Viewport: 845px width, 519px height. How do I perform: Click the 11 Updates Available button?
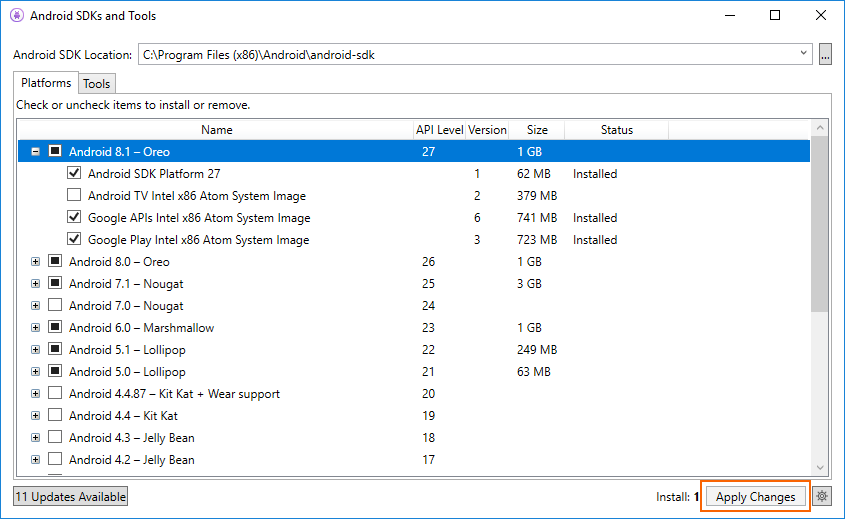[x=70, y=497]
